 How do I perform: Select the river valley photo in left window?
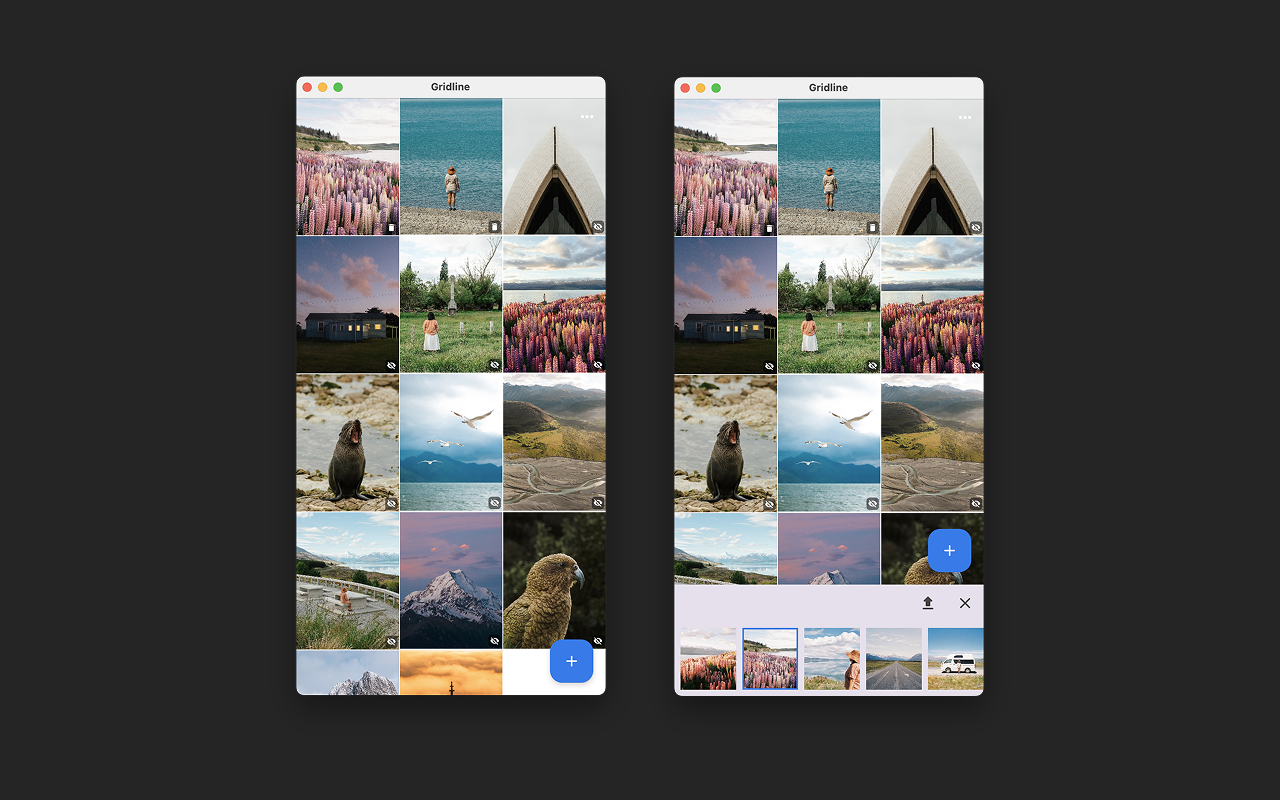tap(554, 443)
